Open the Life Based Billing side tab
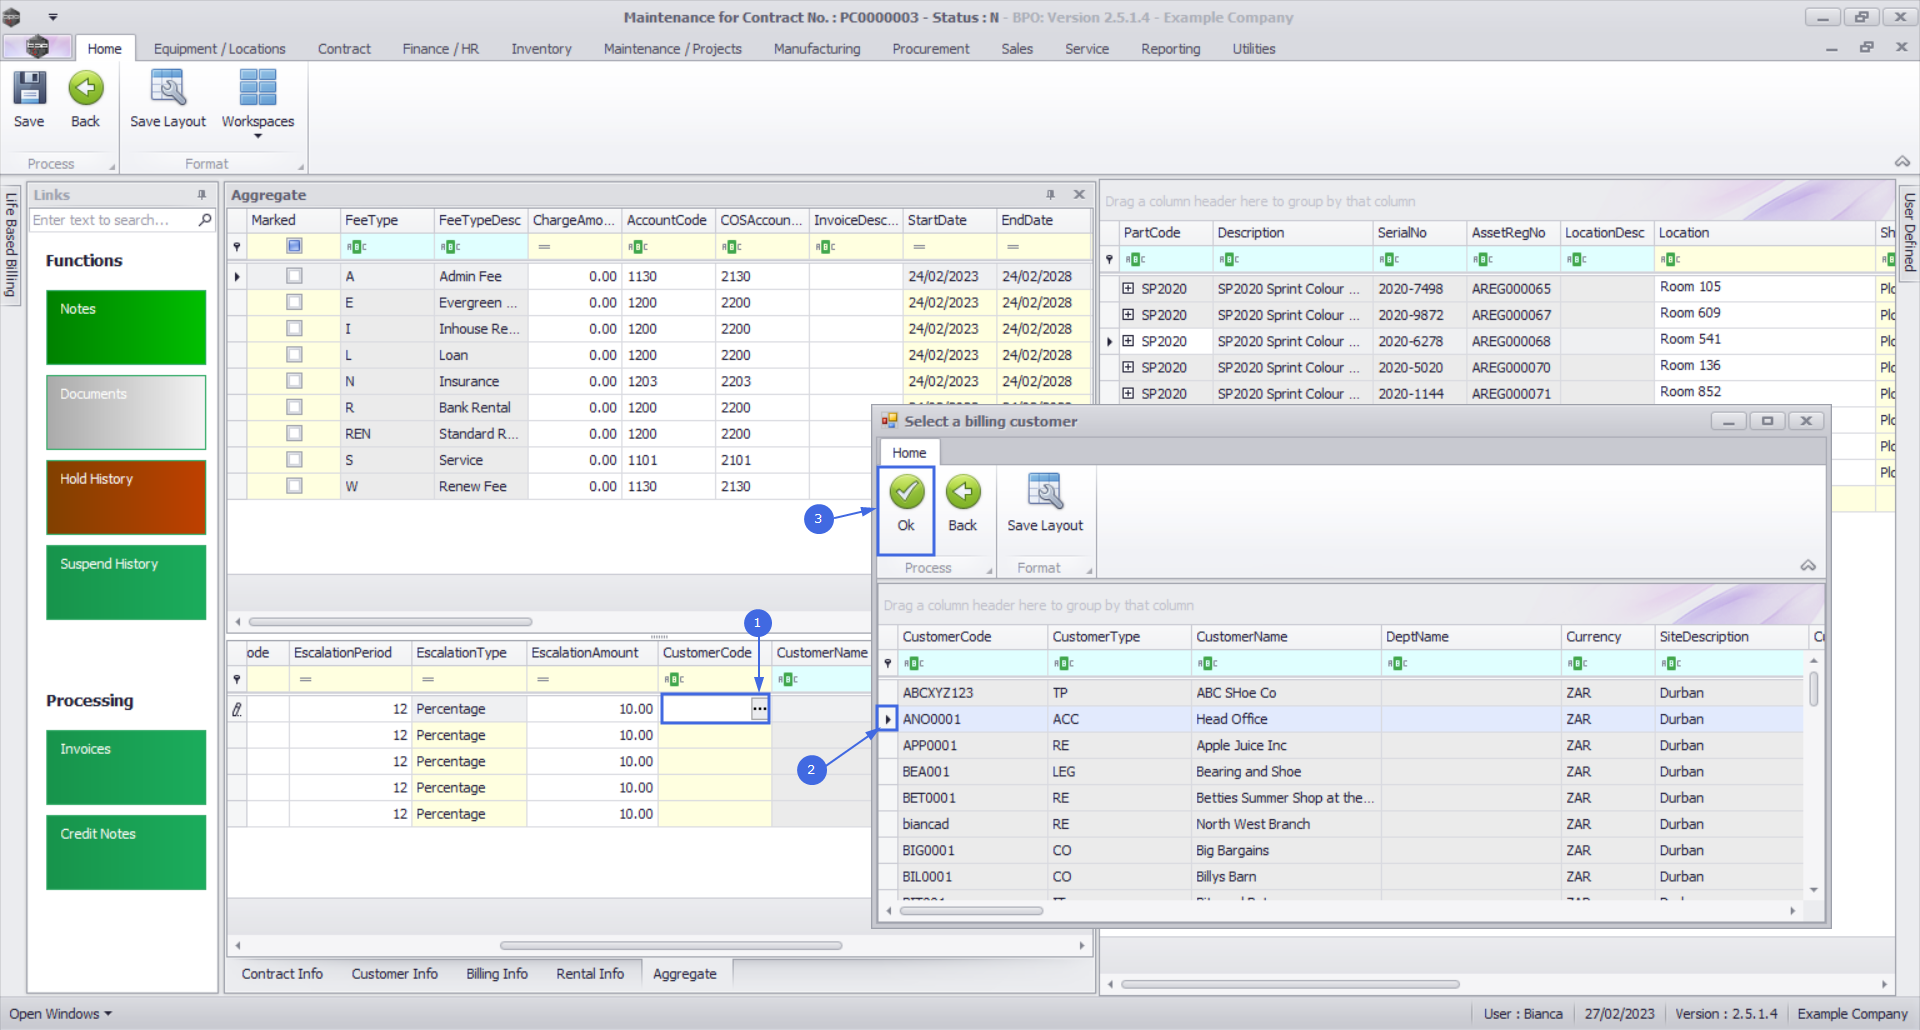 [12, 245]
